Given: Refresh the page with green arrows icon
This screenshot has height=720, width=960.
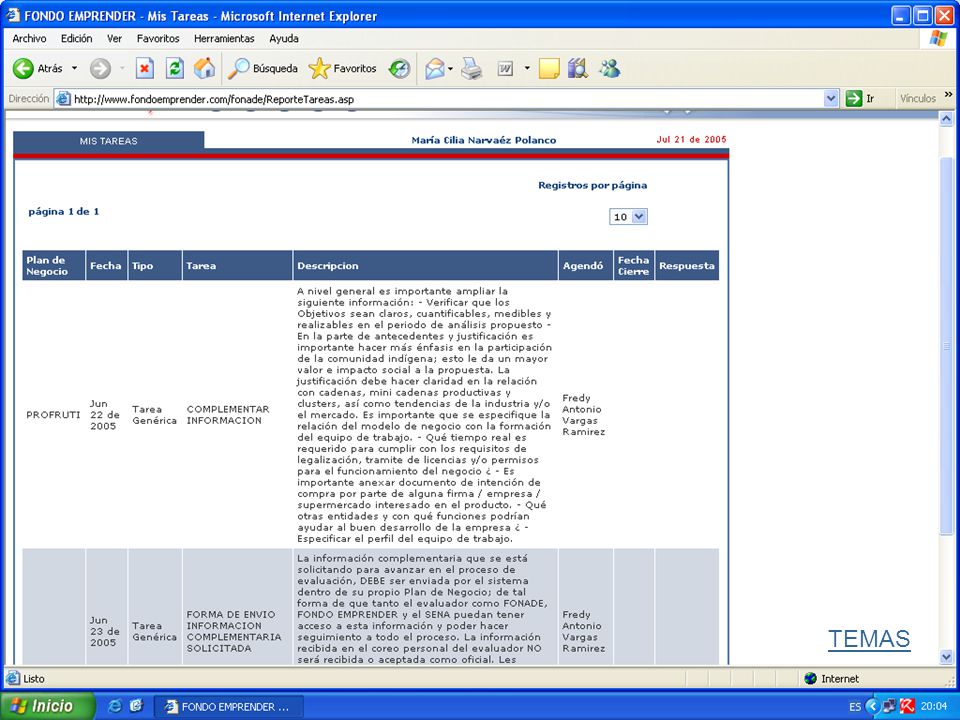Looking at the screenshot, I should coord(175,69).
